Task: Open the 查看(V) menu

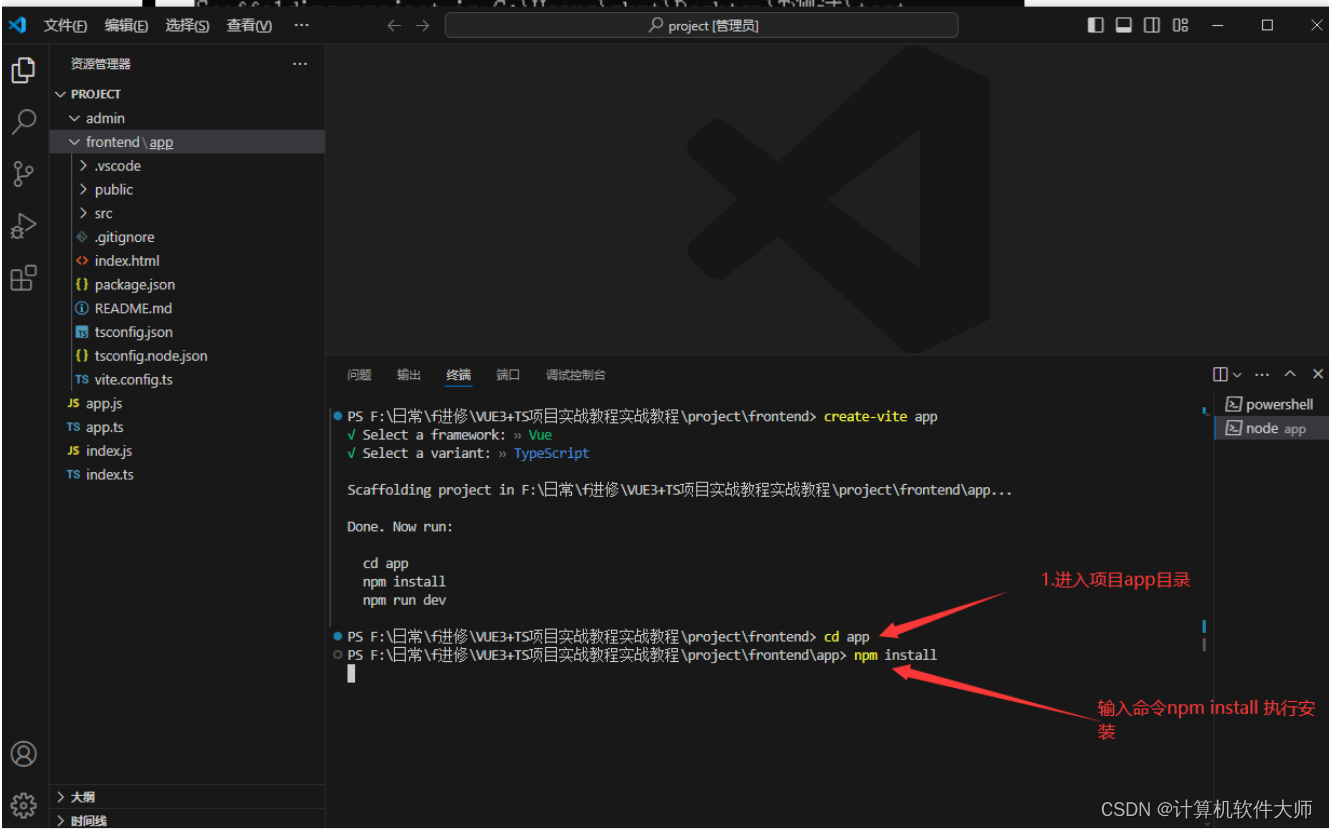Action: (249, 26)
